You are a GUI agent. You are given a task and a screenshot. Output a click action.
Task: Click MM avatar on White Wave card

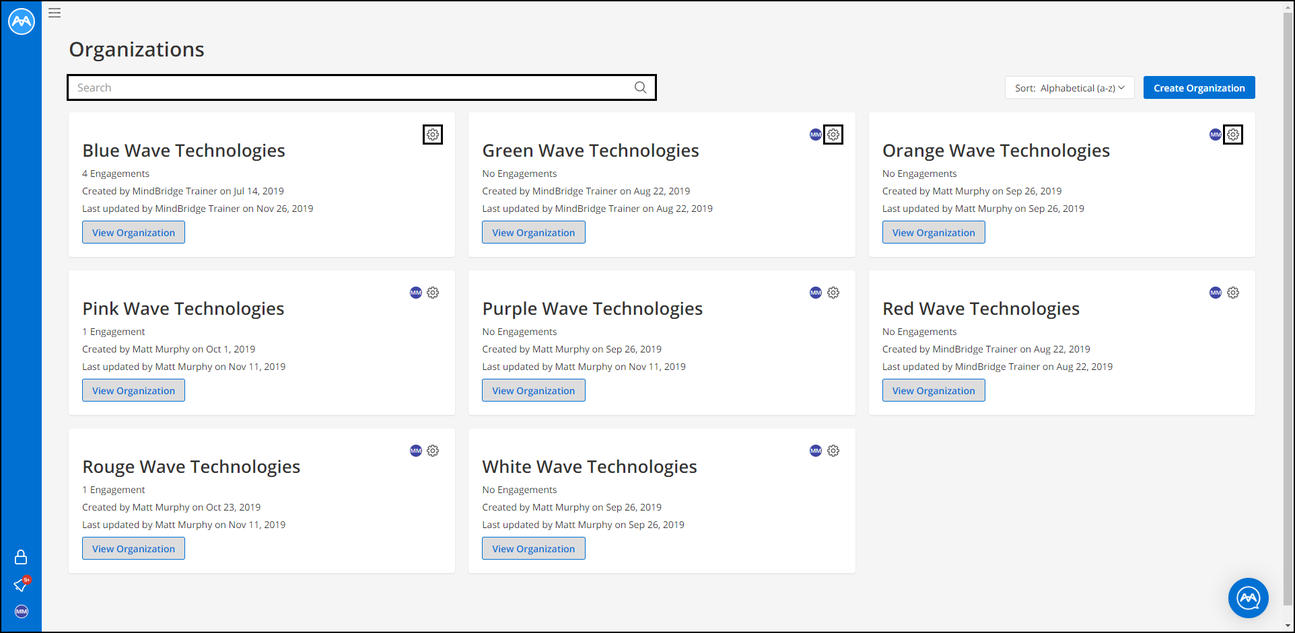815,451
